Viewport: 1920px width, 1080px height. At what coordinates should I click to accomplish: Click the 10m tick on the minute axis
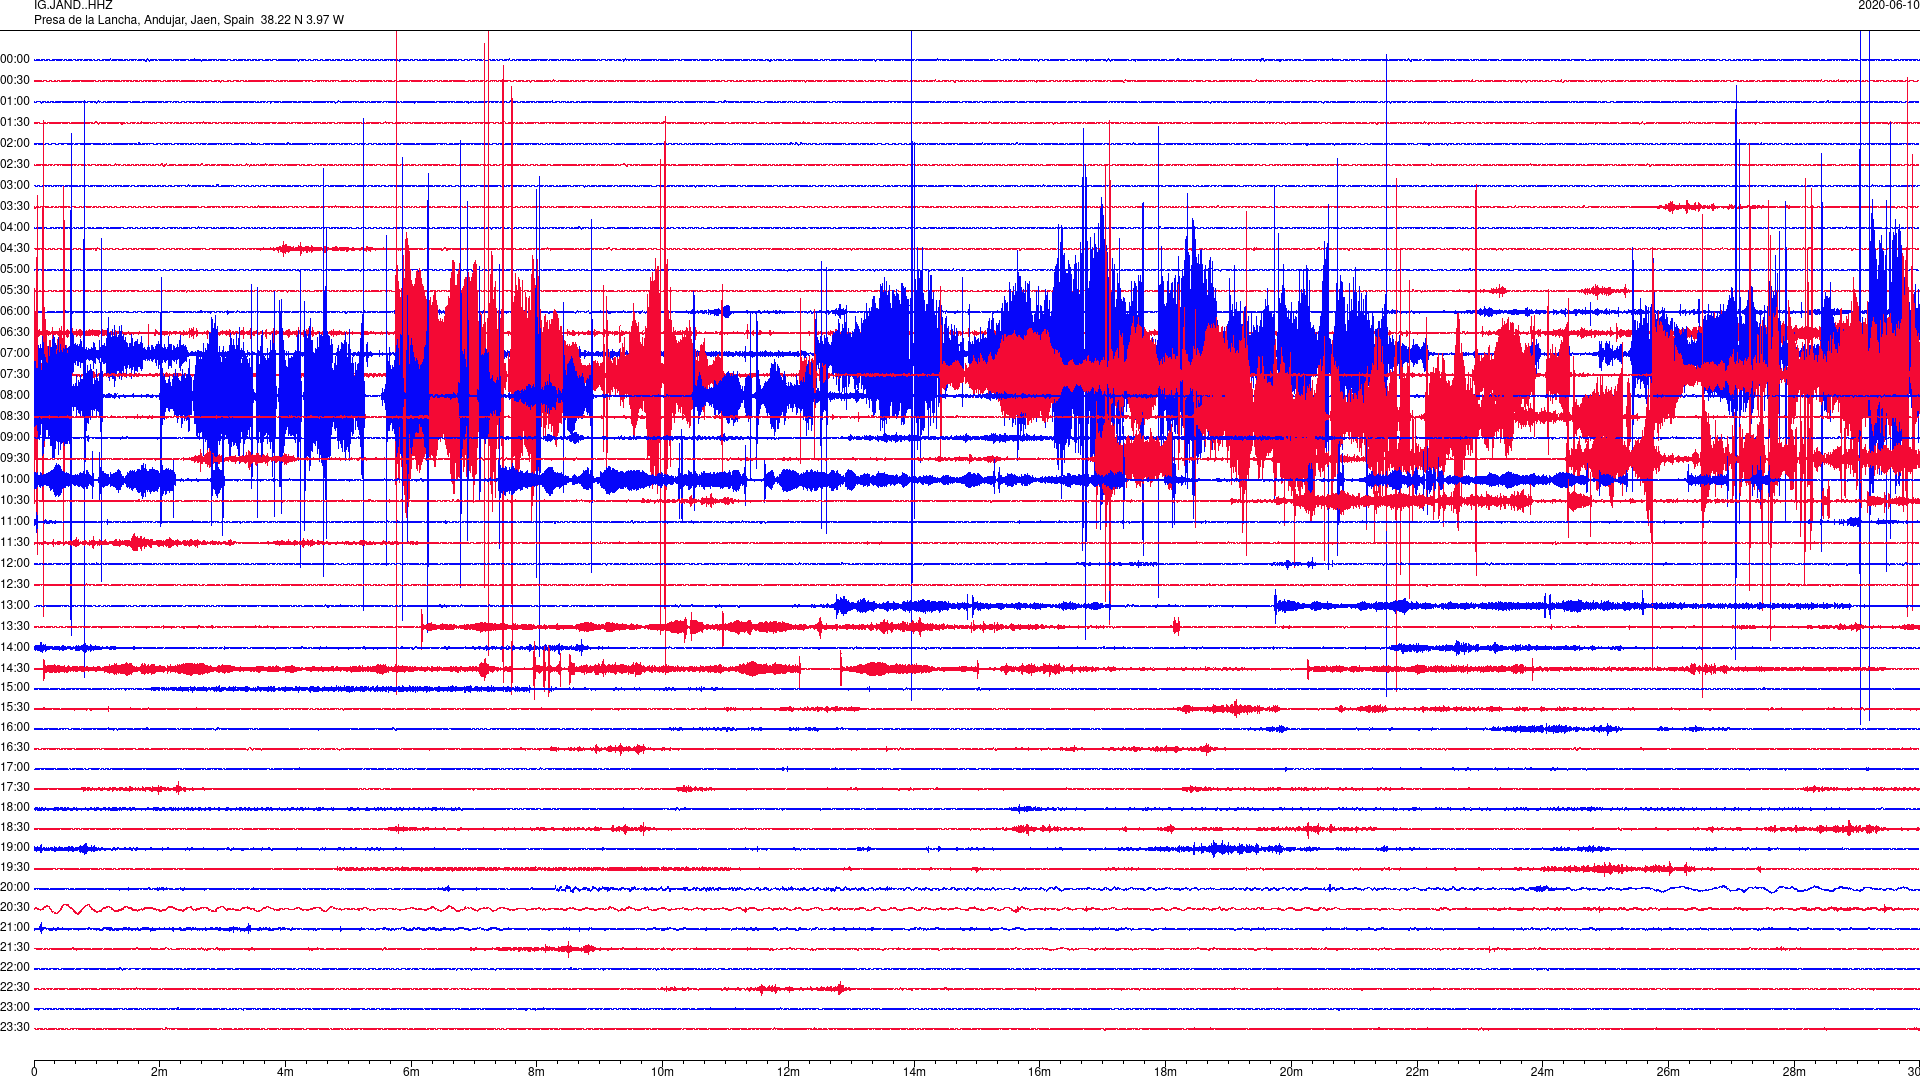[x=662, y=1072]
